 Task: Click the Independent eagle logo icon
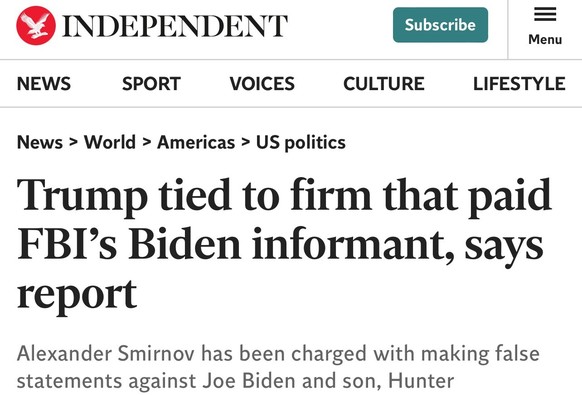pyautogui.click(x=36, y=26)
